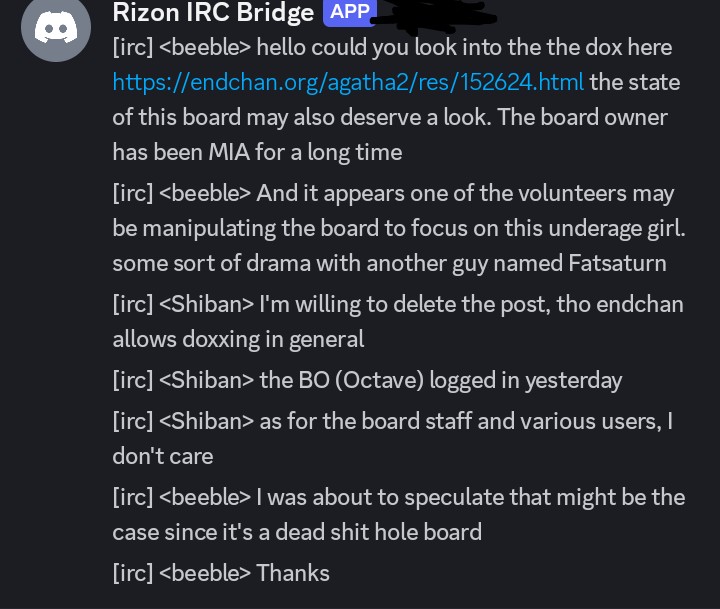Click the text "allows doxxing in general"

(238, 339)
